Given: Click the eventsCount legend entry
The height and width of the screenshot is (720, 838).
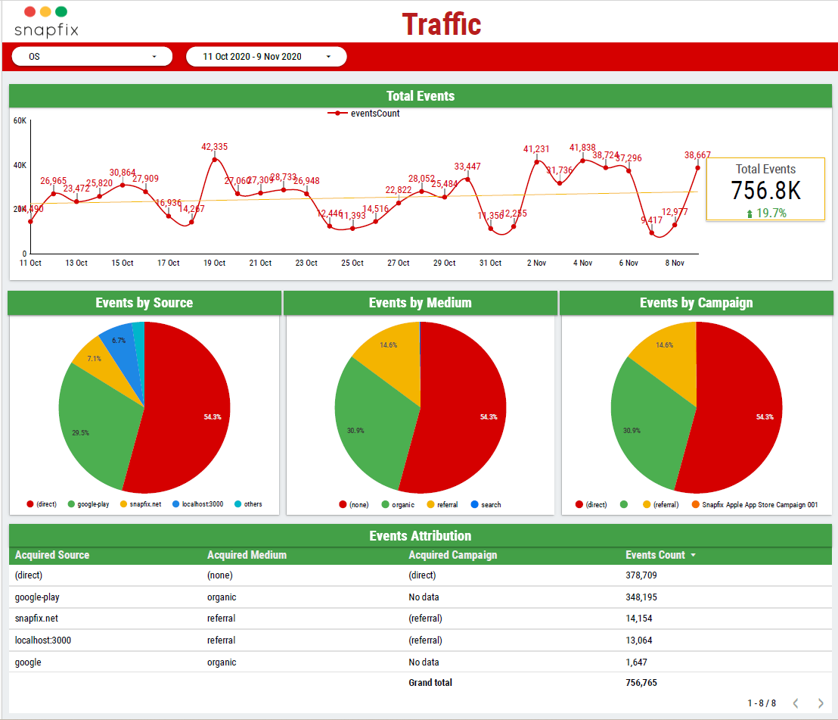Looking at the screenshot, I should [x=363, y=113].
